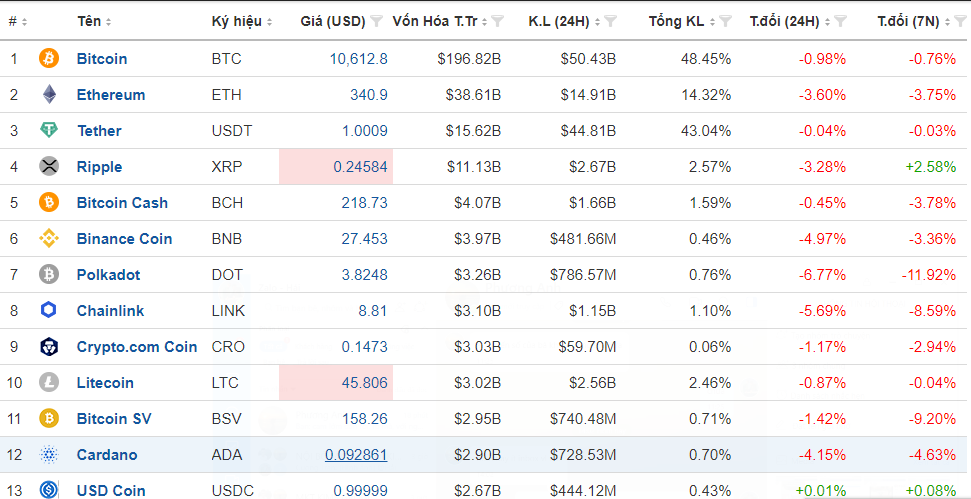Click the Ethereum diamond logo icon

coord(49,95)
